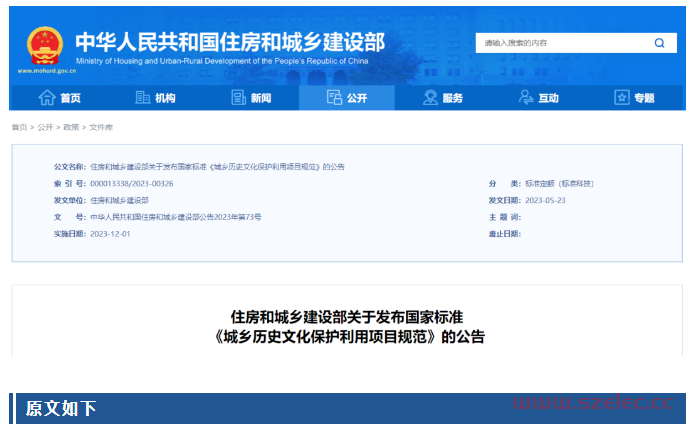Click the issuing unit value 住房和城乡建设部
Viewport: 693px width, 429px height.
(119, 200)
